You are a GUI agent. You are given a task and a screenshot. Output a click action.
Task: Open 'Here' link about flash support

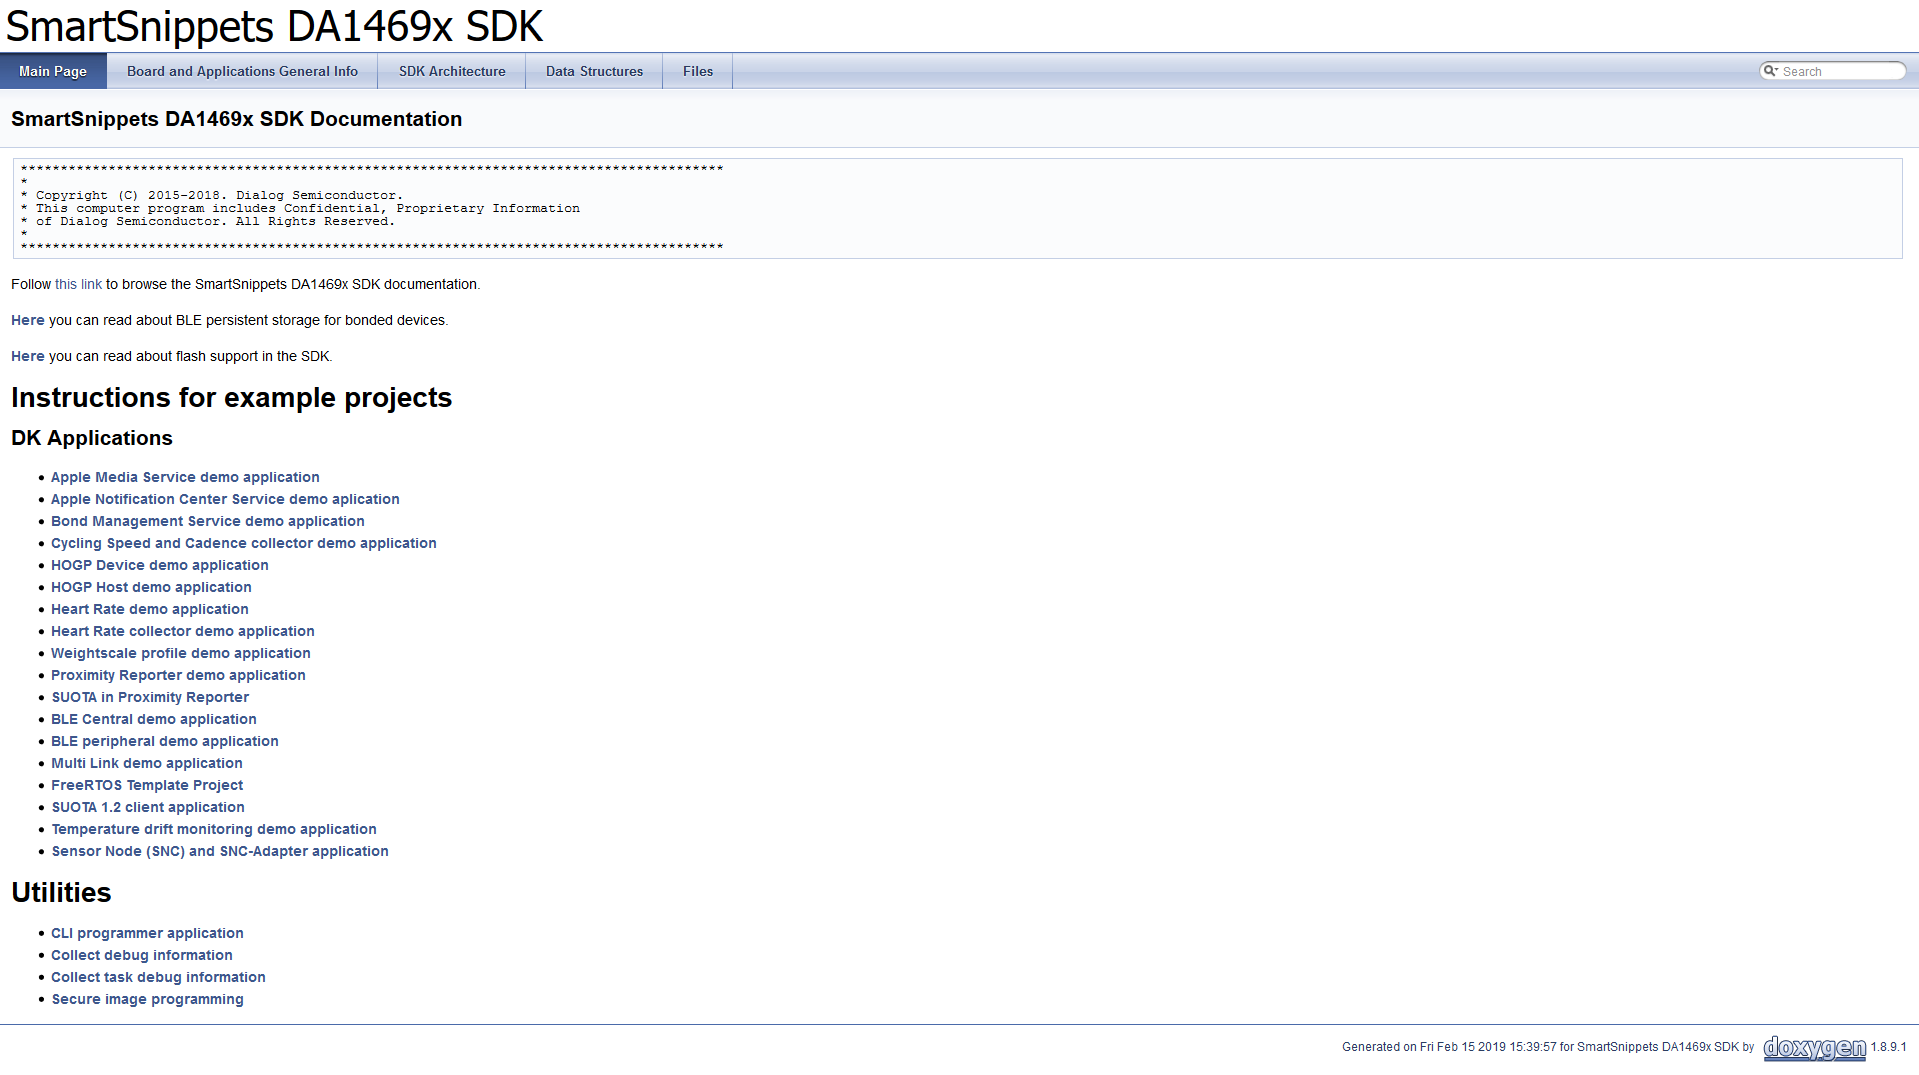coord(28,356)
